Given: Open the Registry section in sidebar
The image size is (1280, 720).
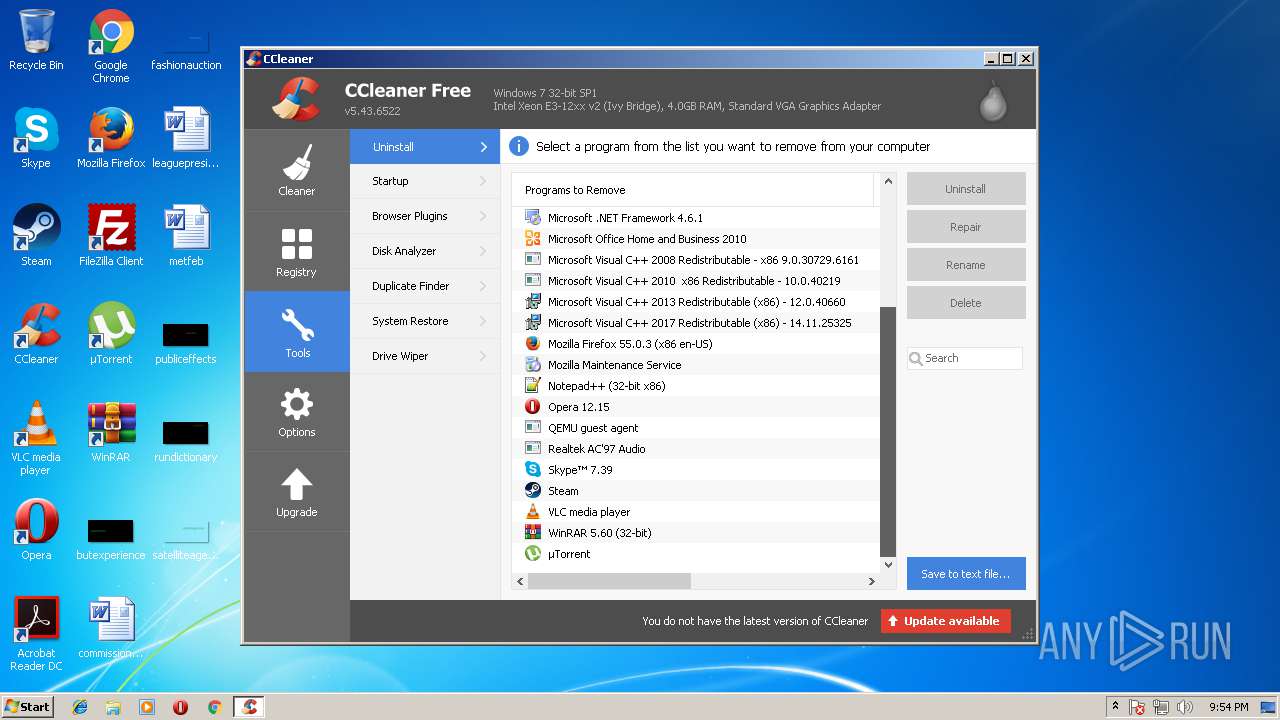Looking at the screenshot, I should [296, 251].
